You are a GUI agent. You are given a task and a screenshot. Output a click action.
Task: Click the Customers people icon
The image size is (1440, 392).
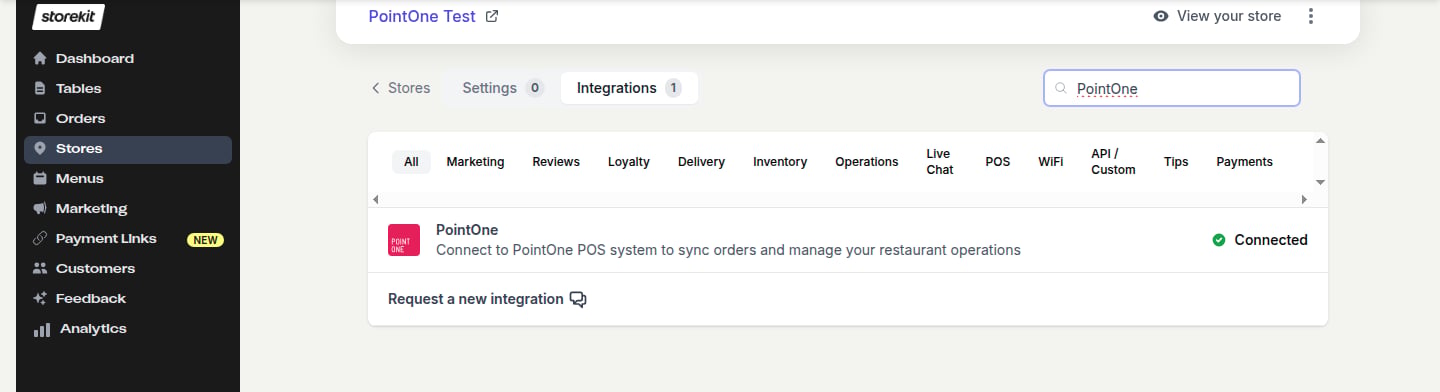pyautogui.click(x=40, y=268)
